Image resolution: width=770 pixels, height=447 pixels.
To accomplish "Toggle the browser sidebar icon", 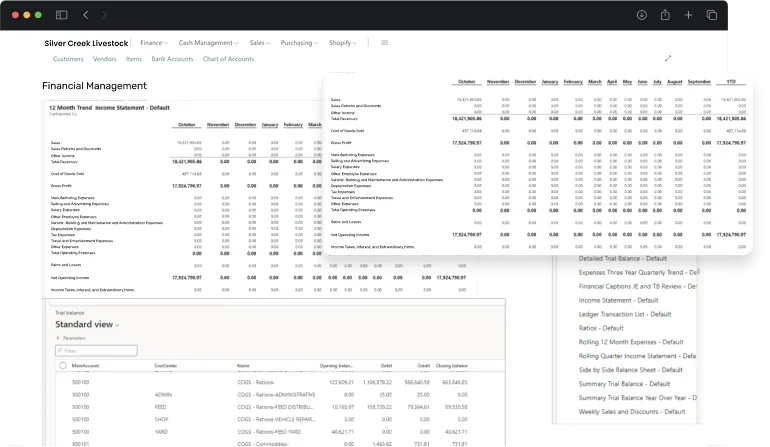I will click(x=61, y=15).
